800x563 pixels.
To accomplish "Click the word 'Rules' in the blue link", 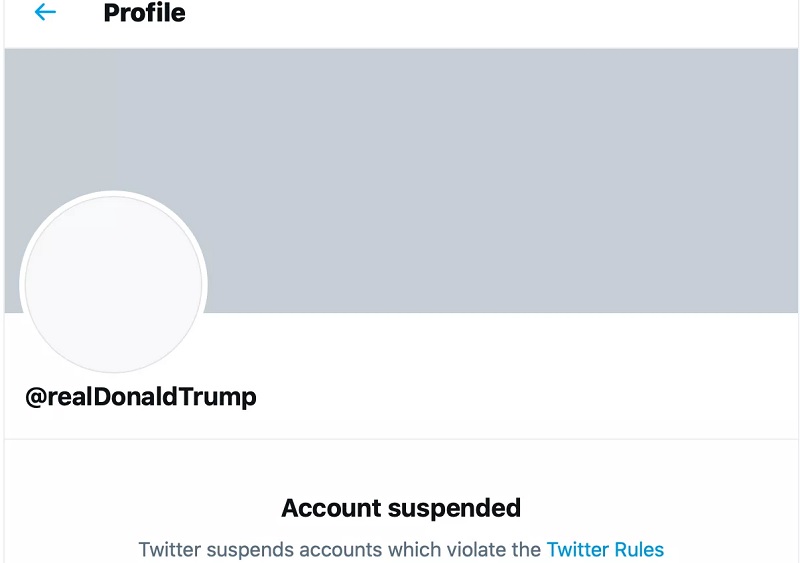I will pos(638,549).
